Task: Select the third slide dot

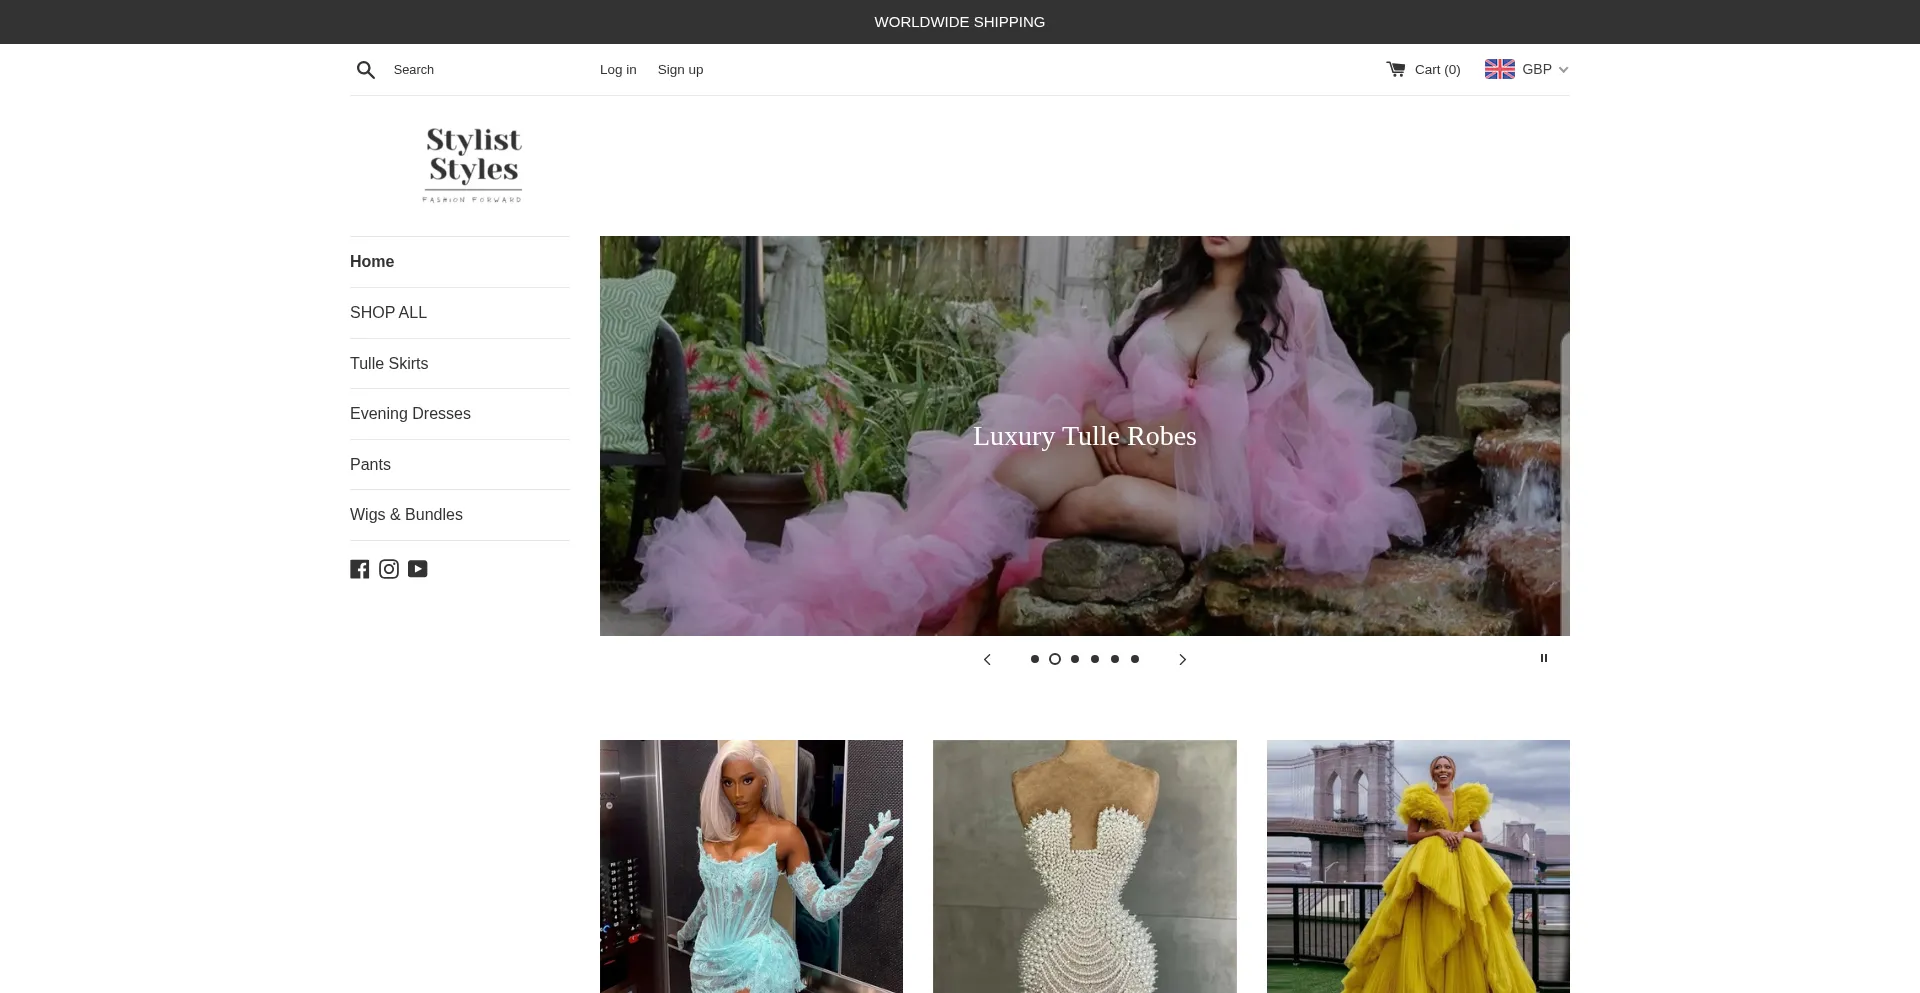Action: pyautogui.click(x=1075, y=659)
